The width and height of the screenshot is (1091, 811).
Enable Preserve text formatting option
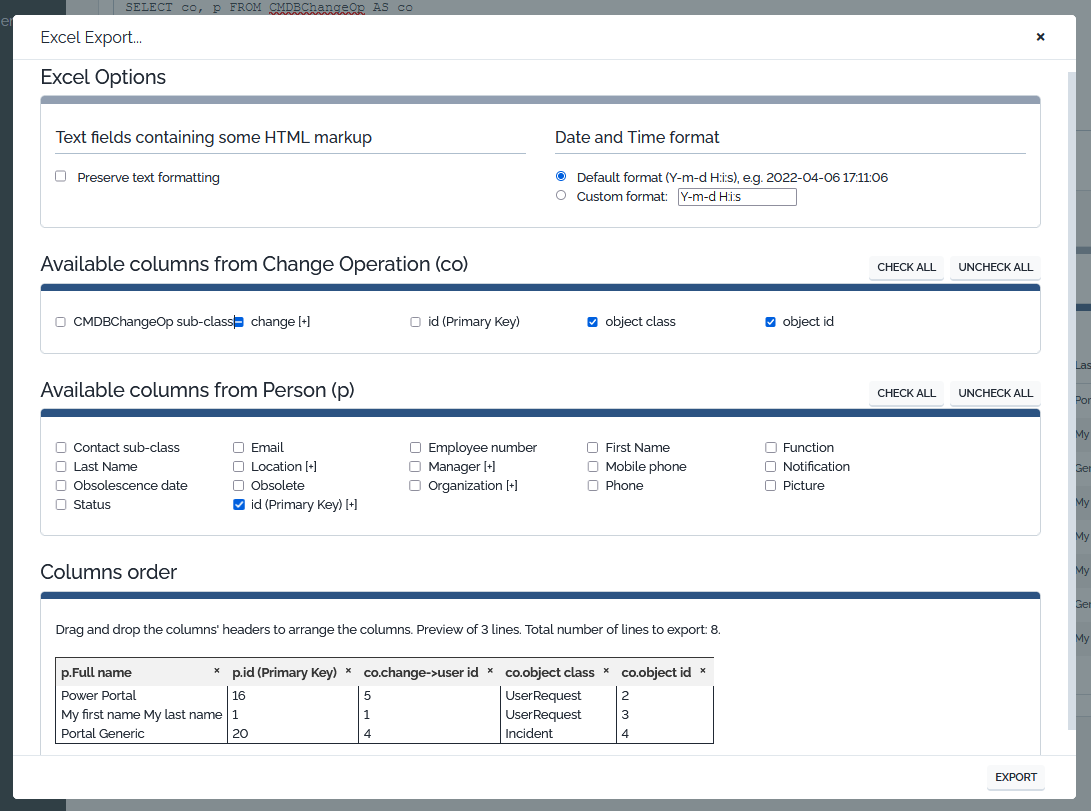pos(61,177)
